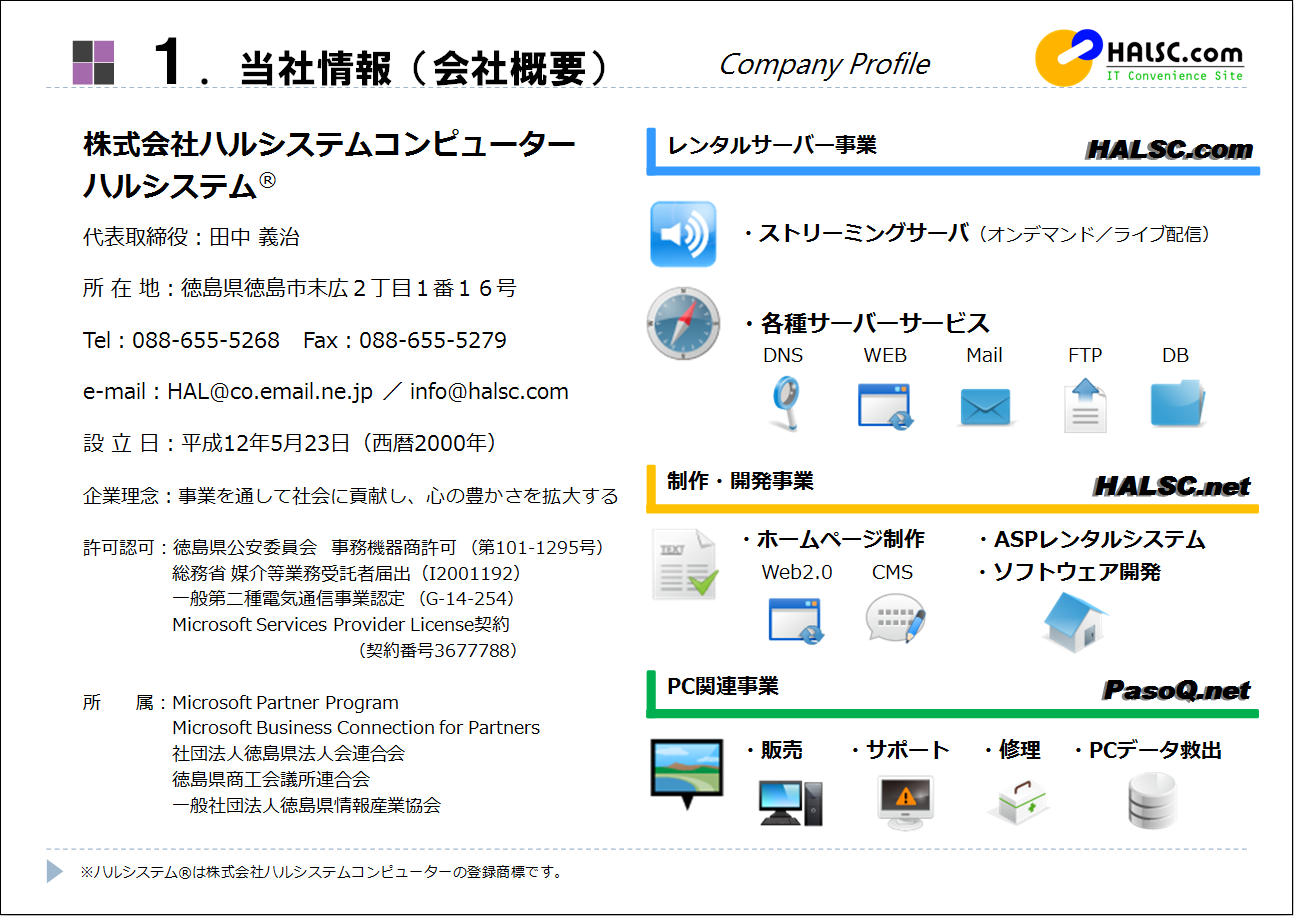1294x916 pixels.
Task: Click the CMS label
Action: pos(892,573)
